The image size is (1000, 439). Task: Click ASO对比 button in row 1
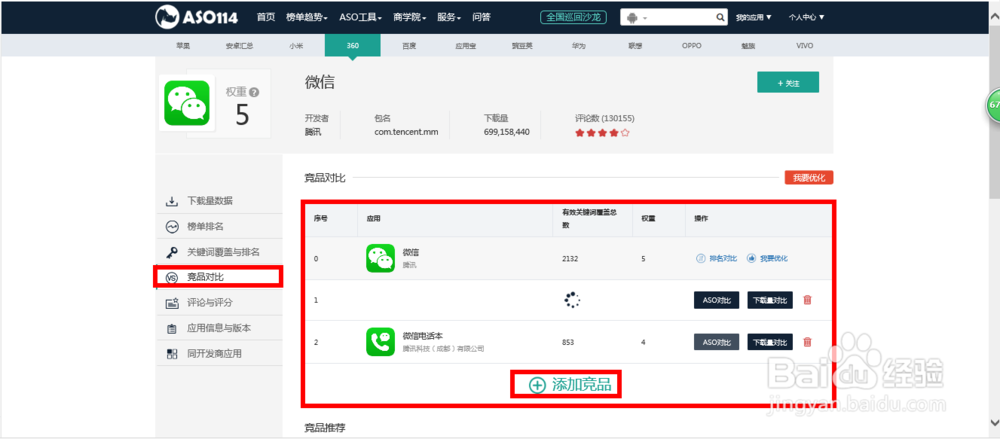716,300
